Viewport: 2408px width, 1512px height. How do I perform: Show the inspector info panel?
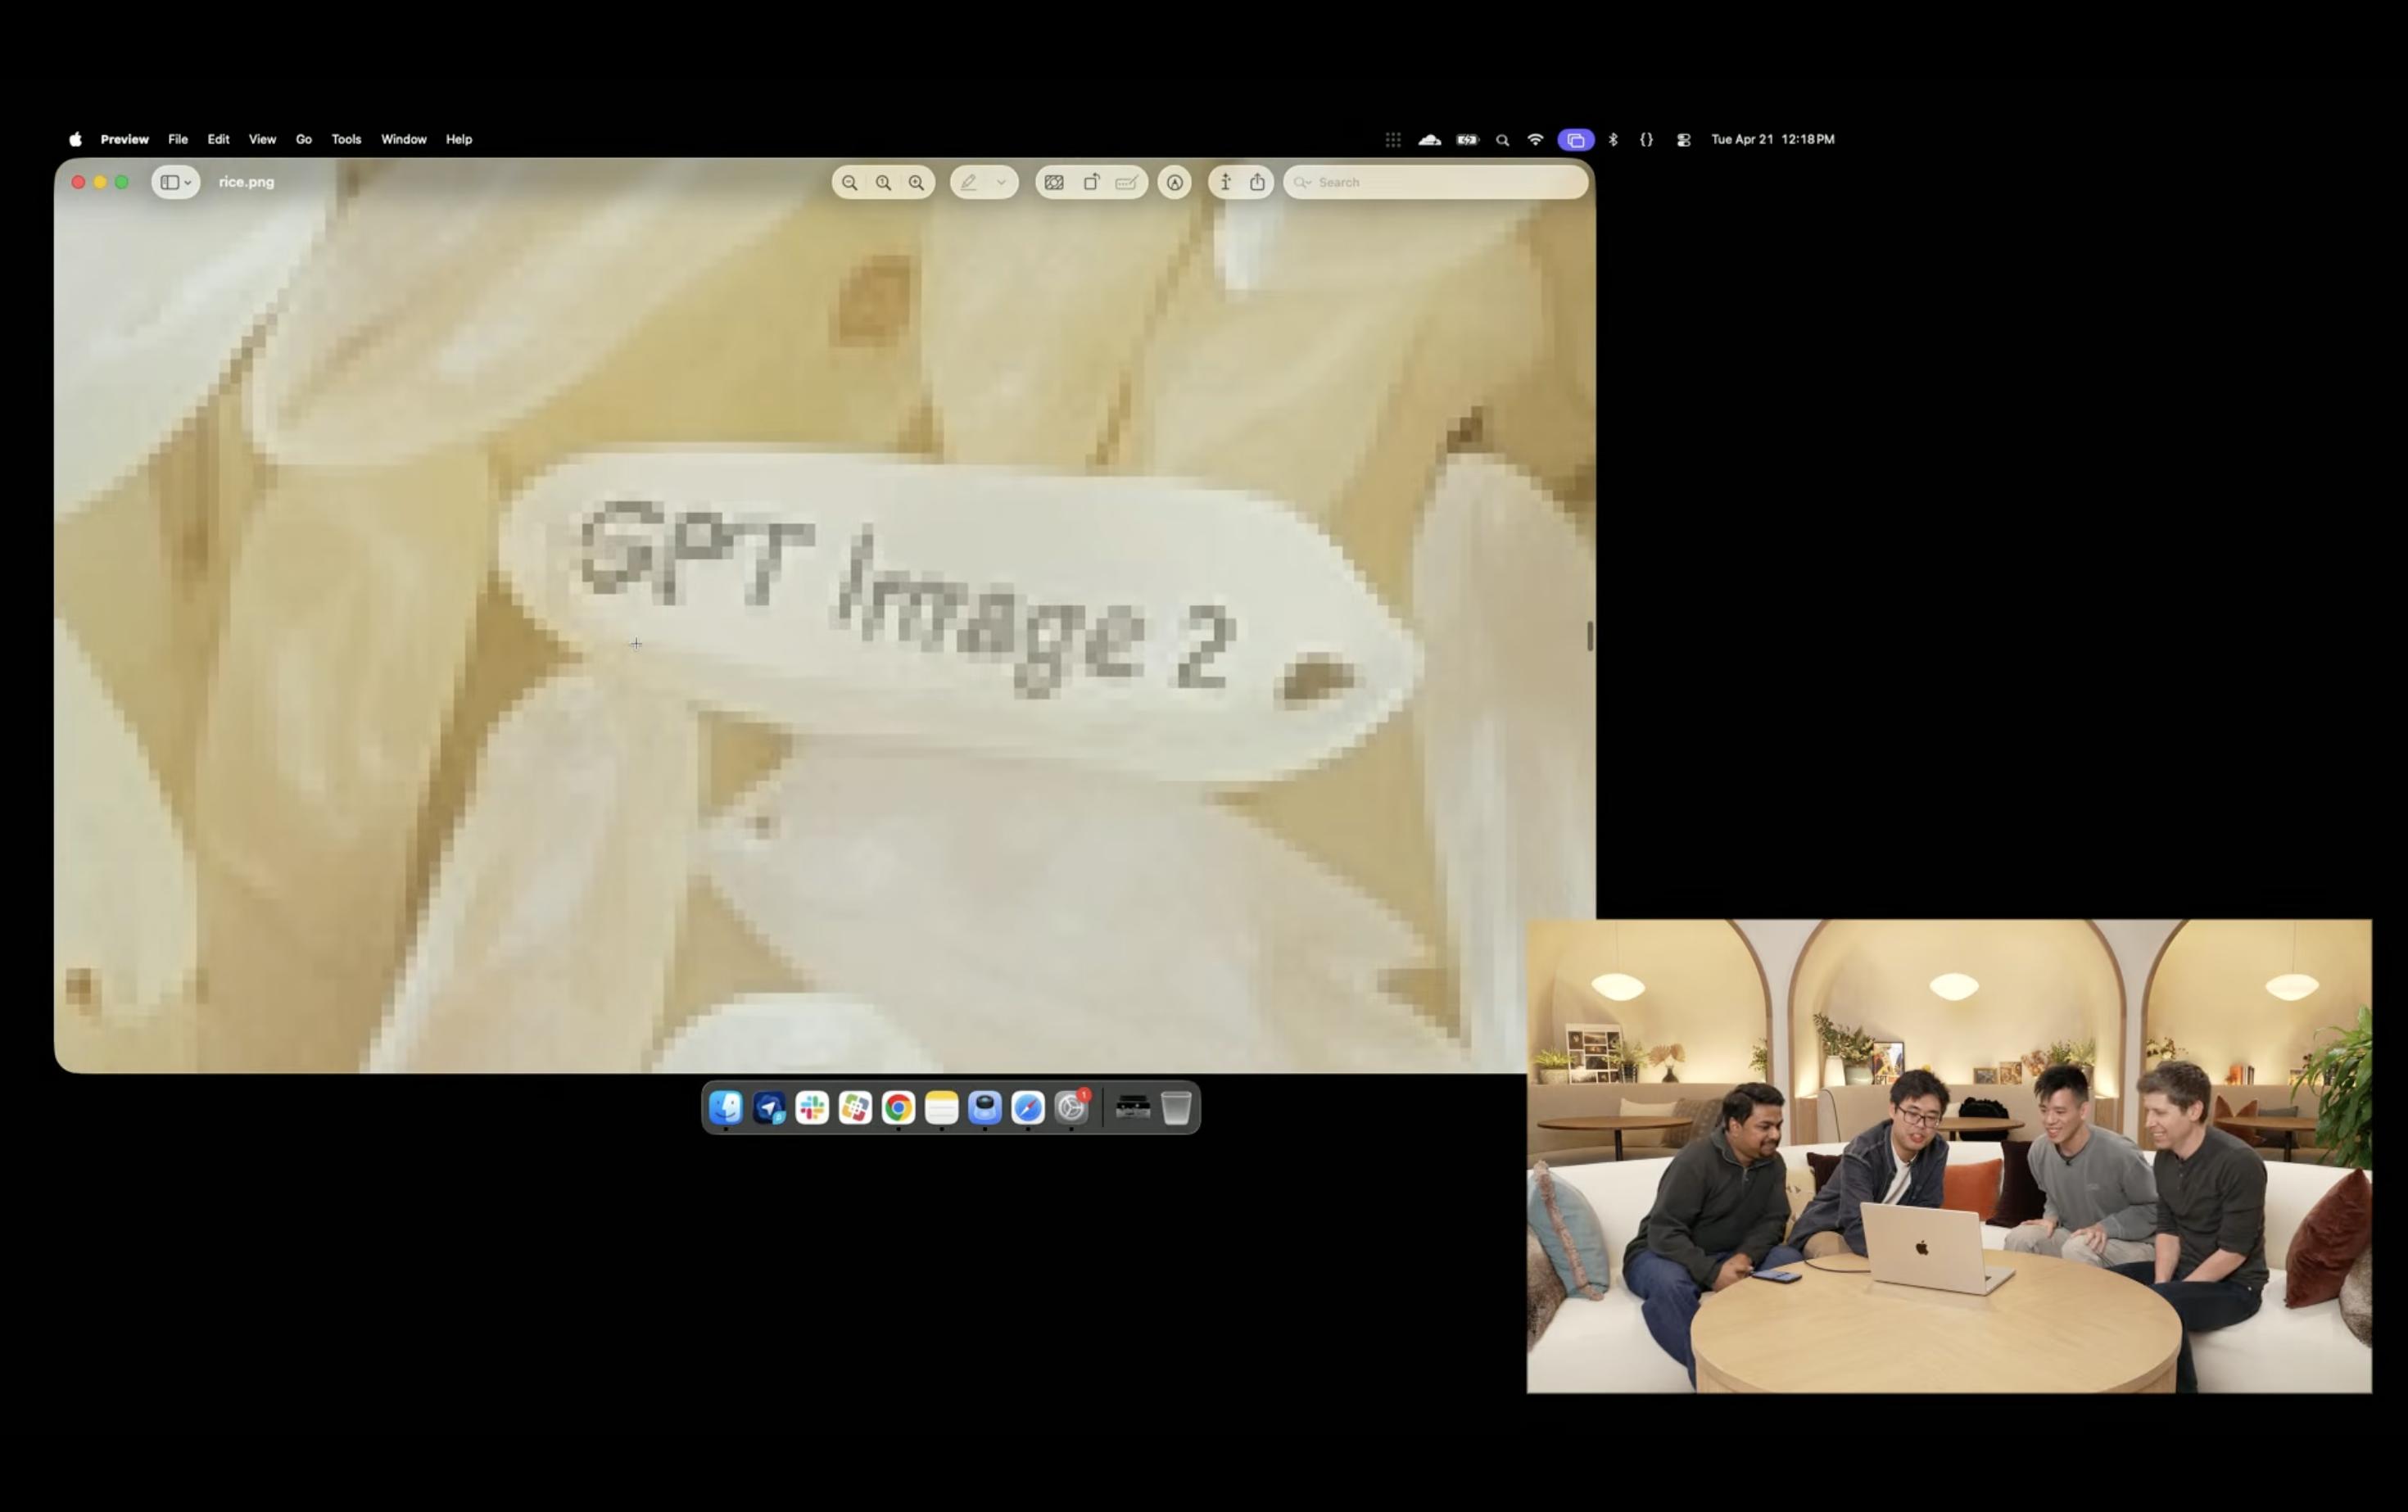pyautogui.click(x=1225, y=182)
